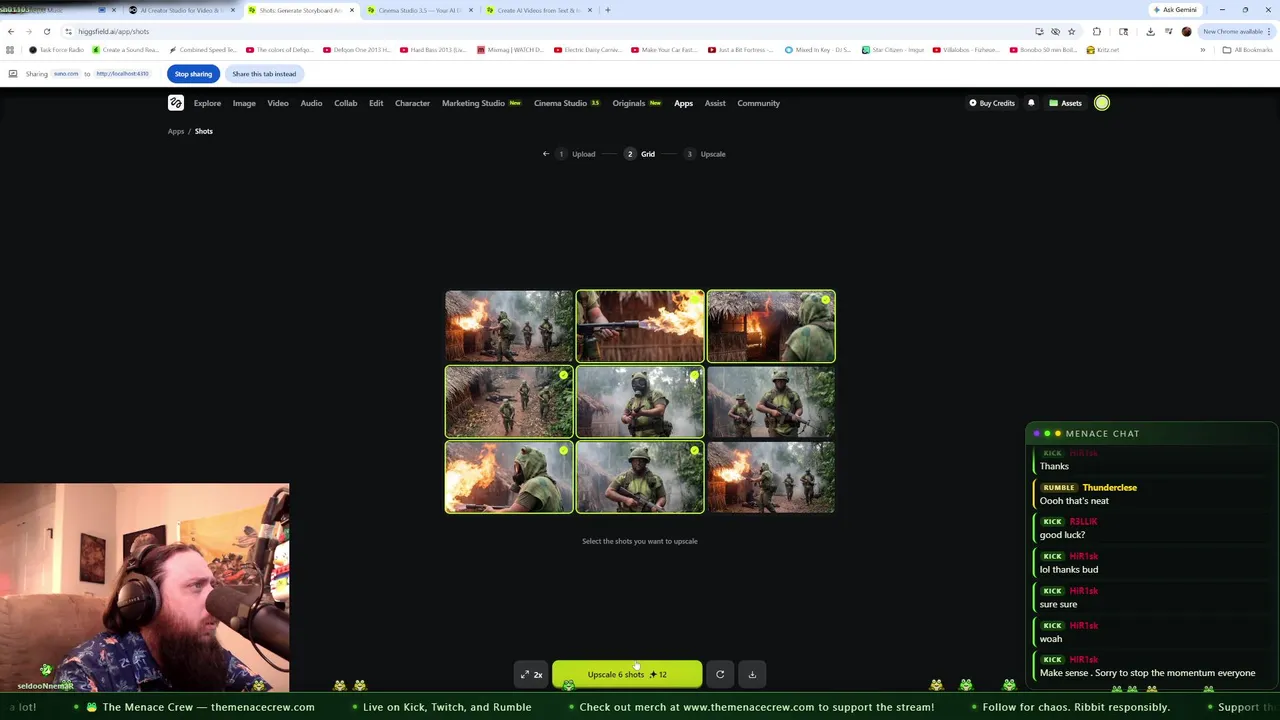Deselect the single soldier with rifle shot
Viewport: 1280px width, 720px height.
point(640,477)
